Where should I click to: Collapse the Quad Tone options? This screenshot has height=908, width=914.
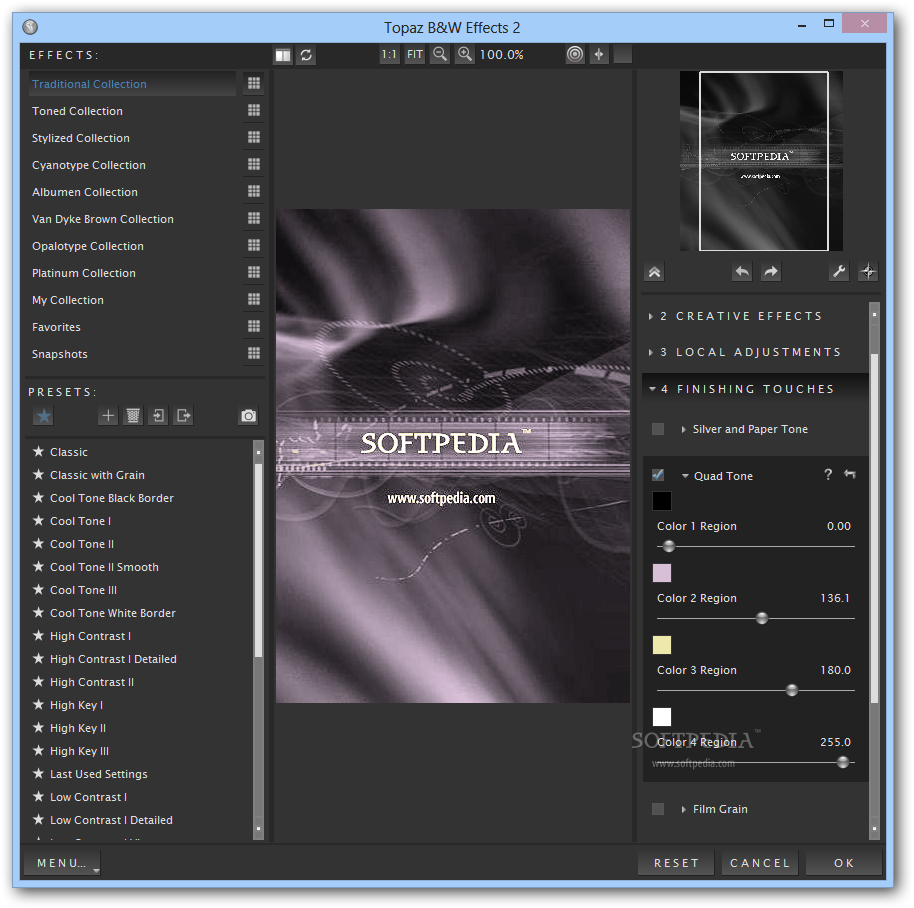pos(686,476)
